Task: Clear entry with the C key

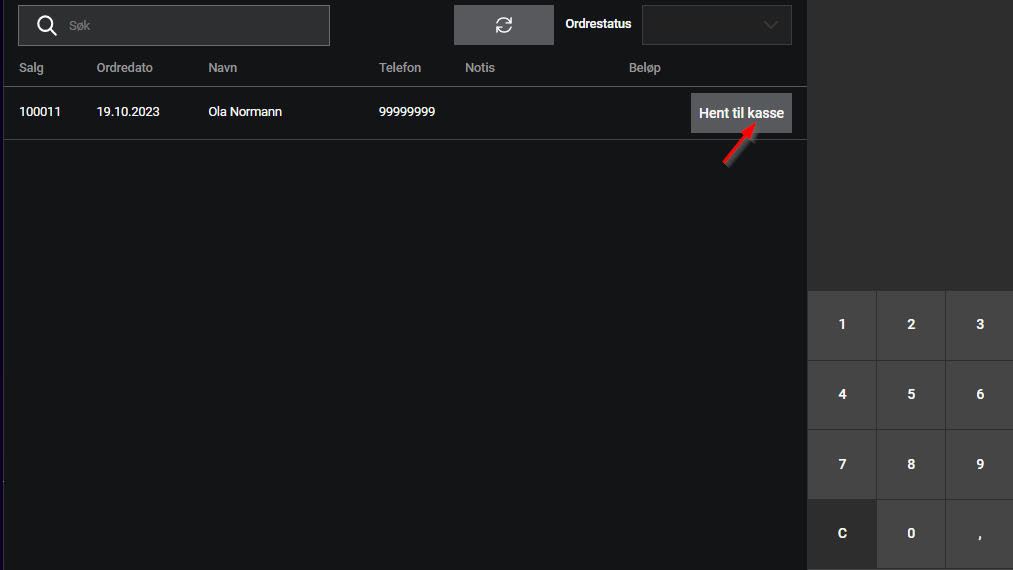Action: coord(842,534)
